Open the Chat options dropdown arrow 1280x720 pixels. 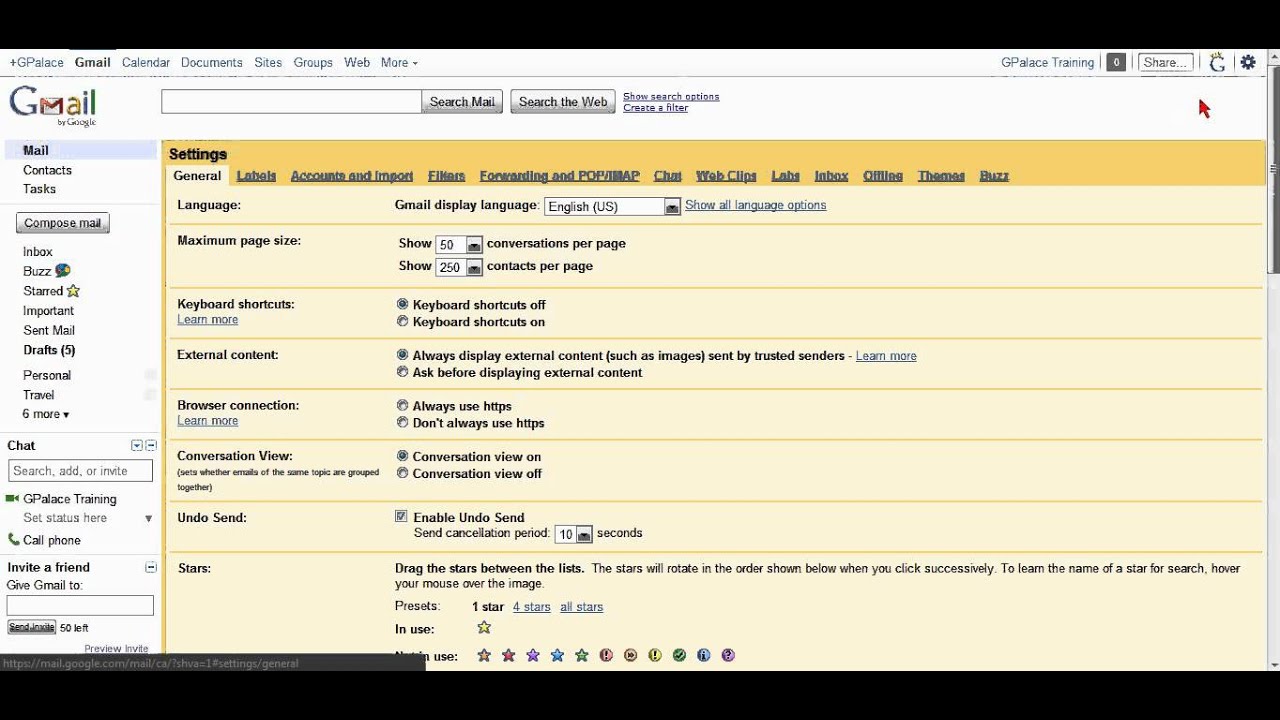137,446
